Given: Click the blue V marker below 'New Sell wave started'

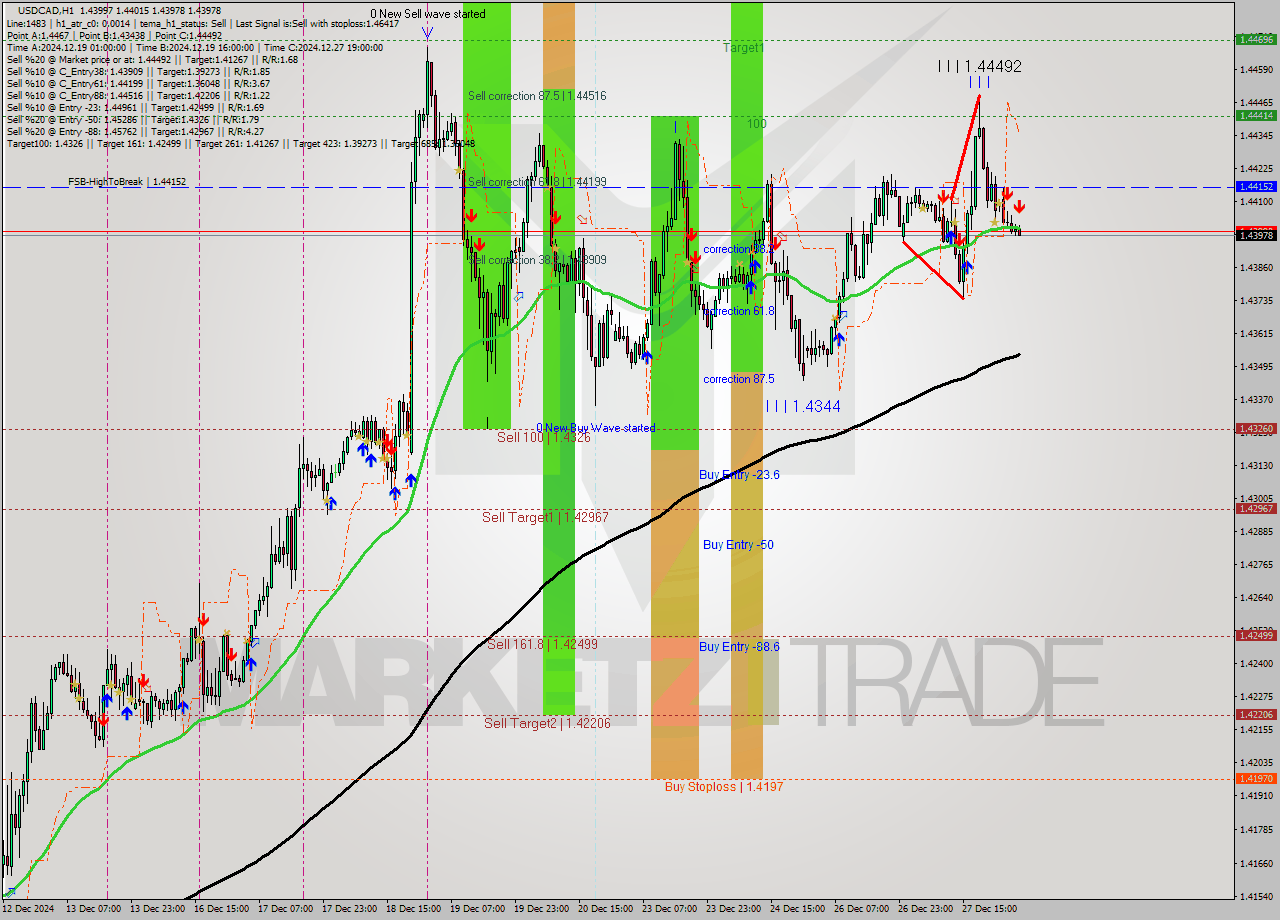Looking at the screenshot, I should 427,34.
